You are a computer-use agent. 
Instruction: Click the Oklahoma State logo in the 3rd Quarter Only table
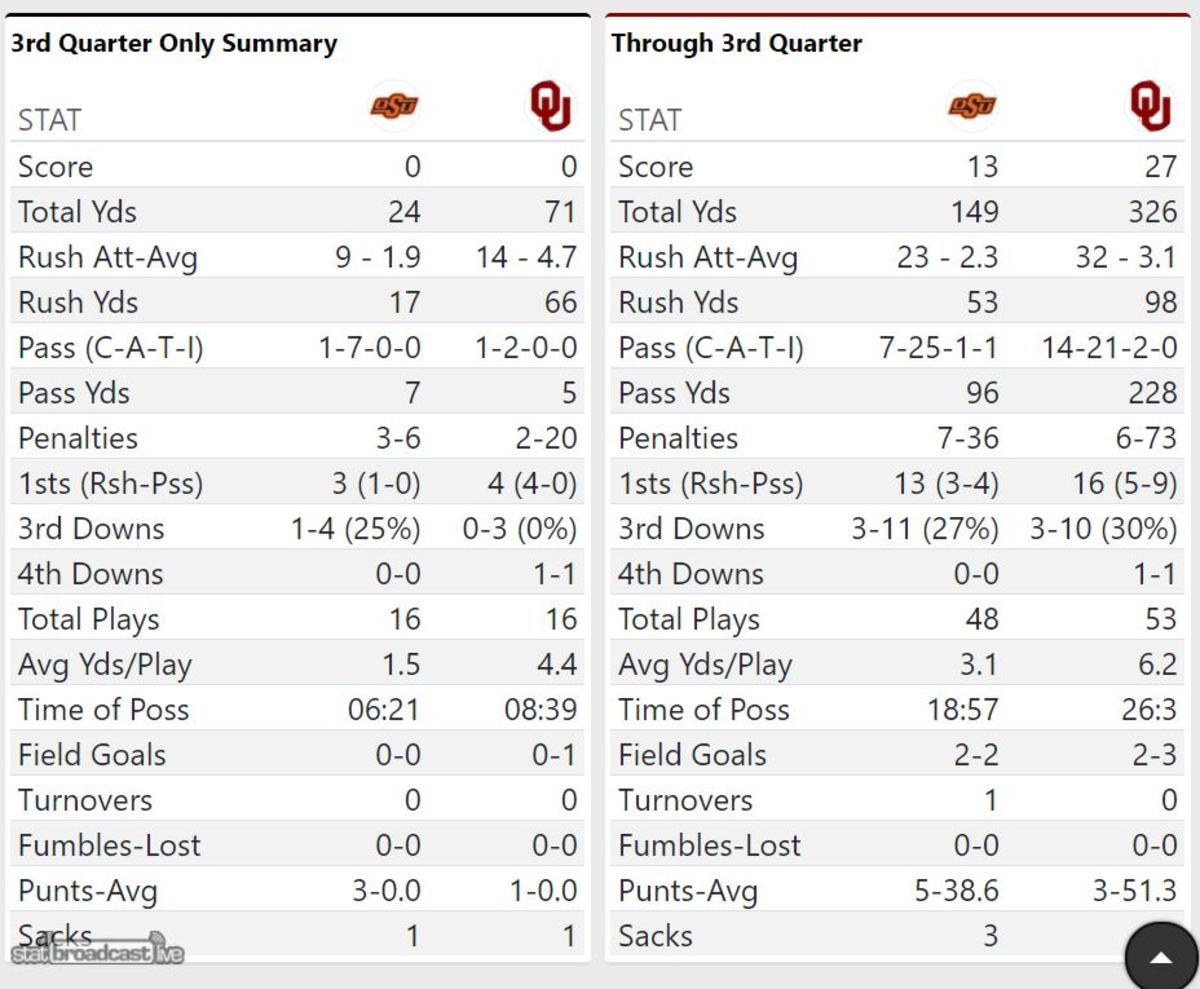point(395,106)
